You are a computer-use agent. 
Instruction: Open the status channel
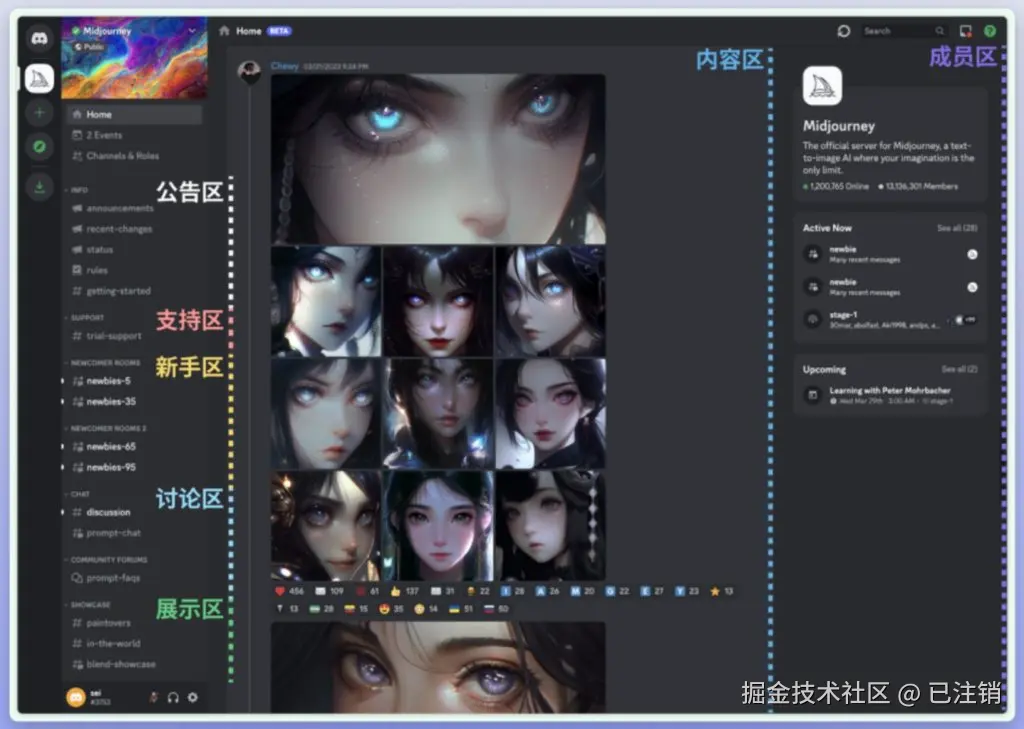click(x=134, y=250)
